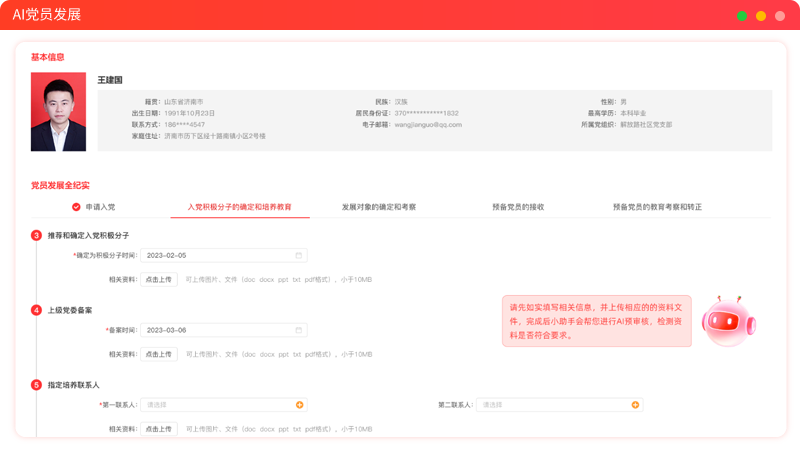Open calendar icon for 确定为积极分子时间

(x=298, y=256)
